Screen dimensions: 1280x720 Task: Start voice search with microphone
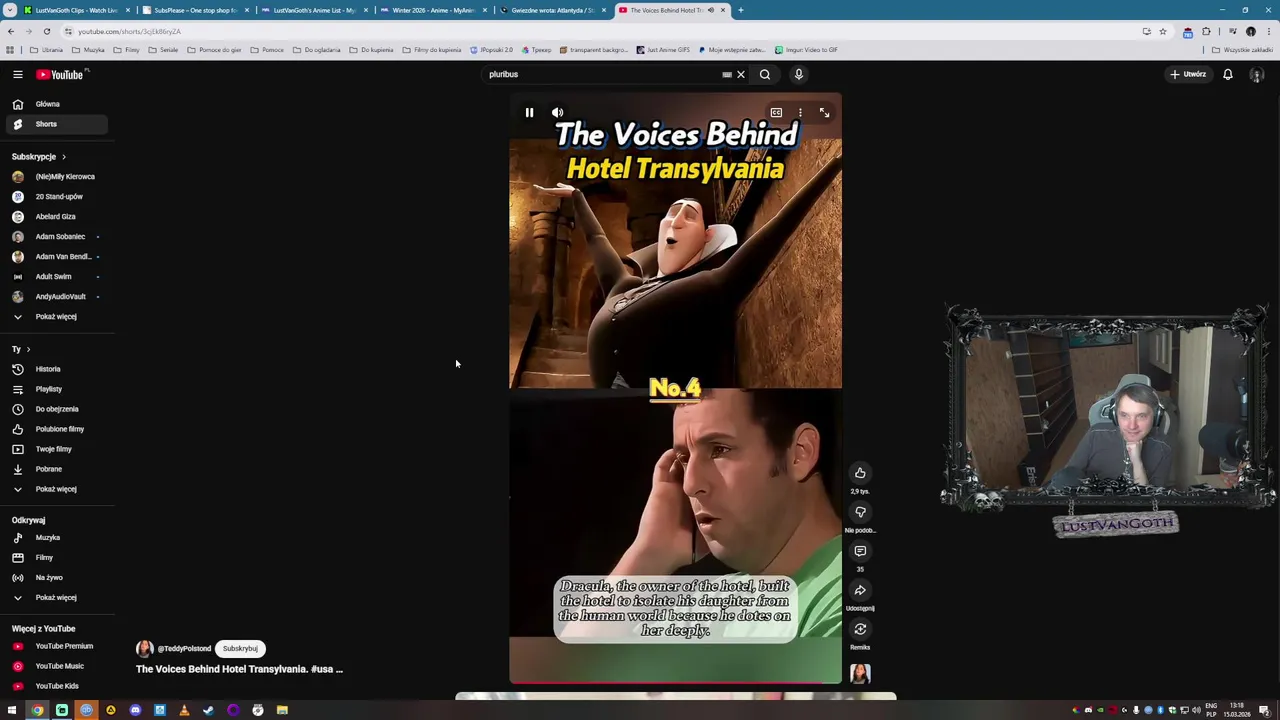point(798,74)
